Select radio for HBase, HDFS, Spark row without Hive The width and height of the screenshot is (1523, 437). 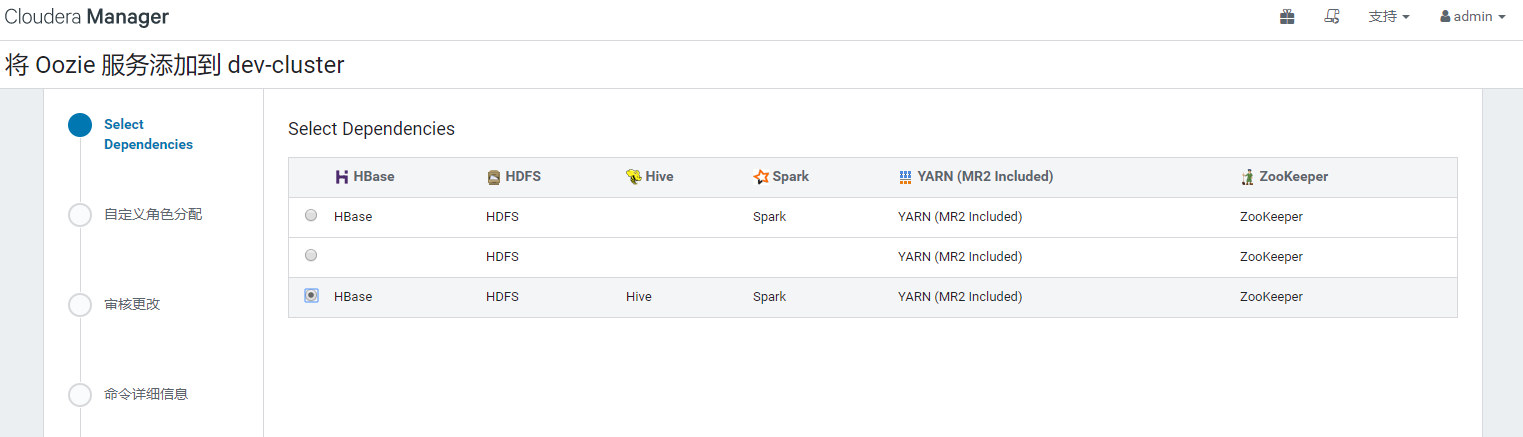[x=311, y=215]
